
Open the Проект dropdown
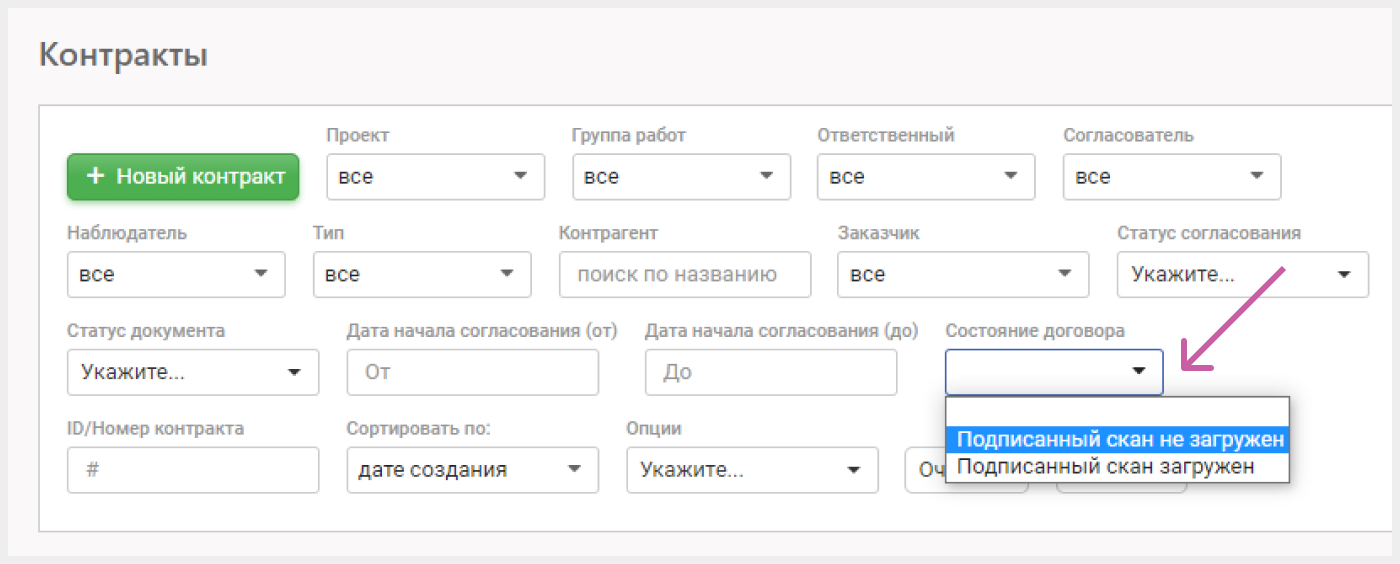(x=436, y=177)
